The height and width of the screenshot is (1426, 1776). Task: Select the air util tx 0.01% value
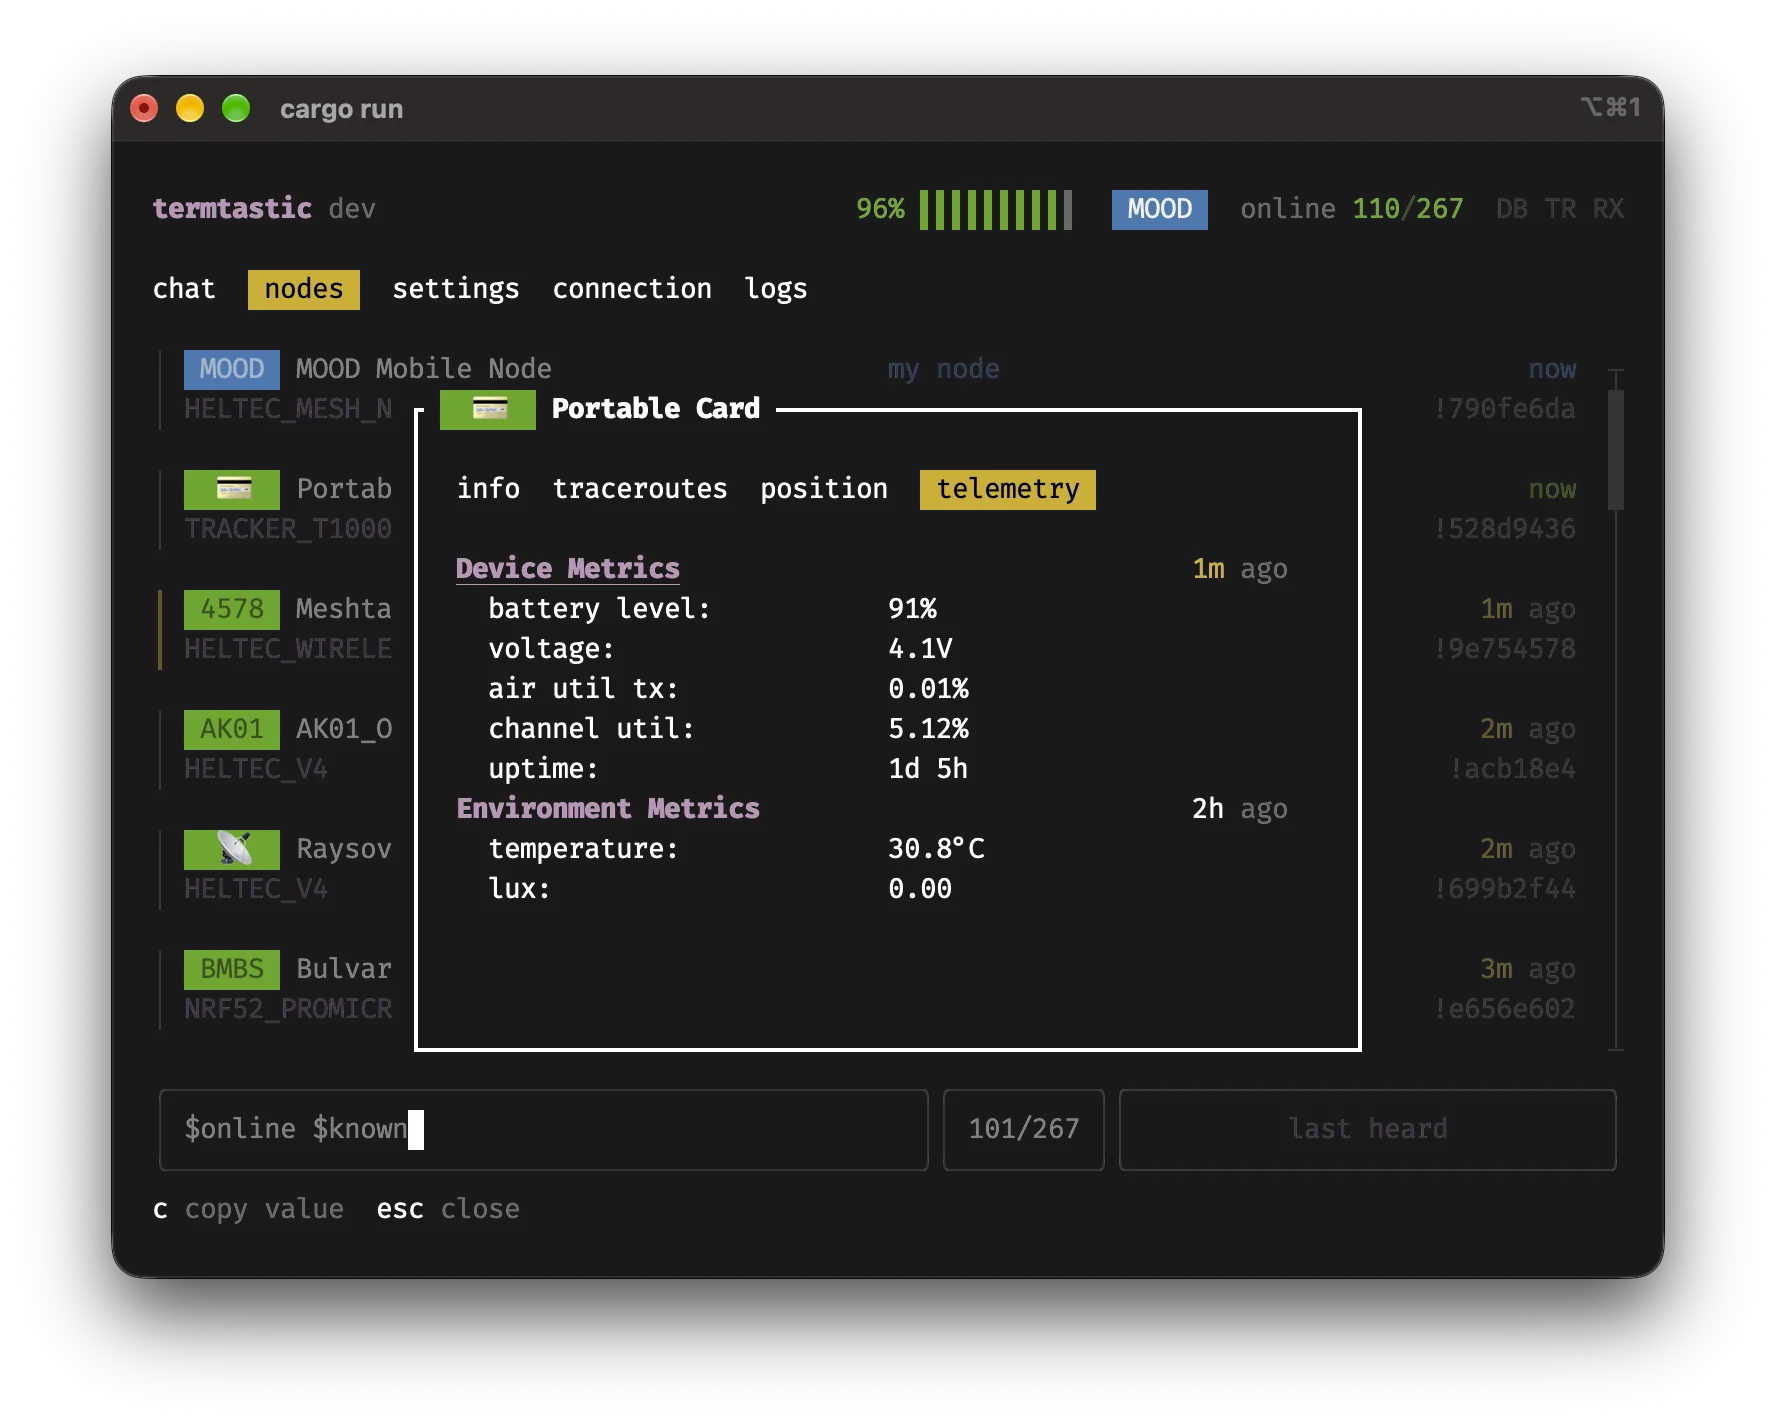pos(928,689)
